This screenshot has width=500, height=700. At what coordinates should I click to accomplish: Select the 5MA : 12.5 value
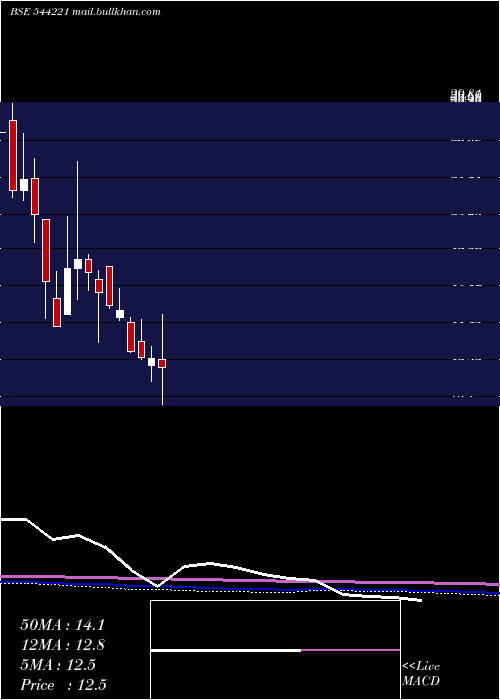click(58, 665)
